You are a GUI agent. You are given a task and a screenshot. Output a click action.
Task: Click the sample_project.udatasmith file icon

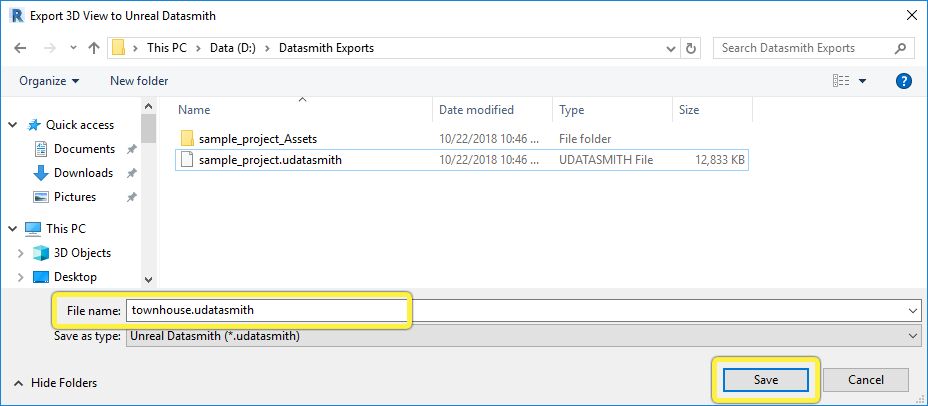coord(187,160)
